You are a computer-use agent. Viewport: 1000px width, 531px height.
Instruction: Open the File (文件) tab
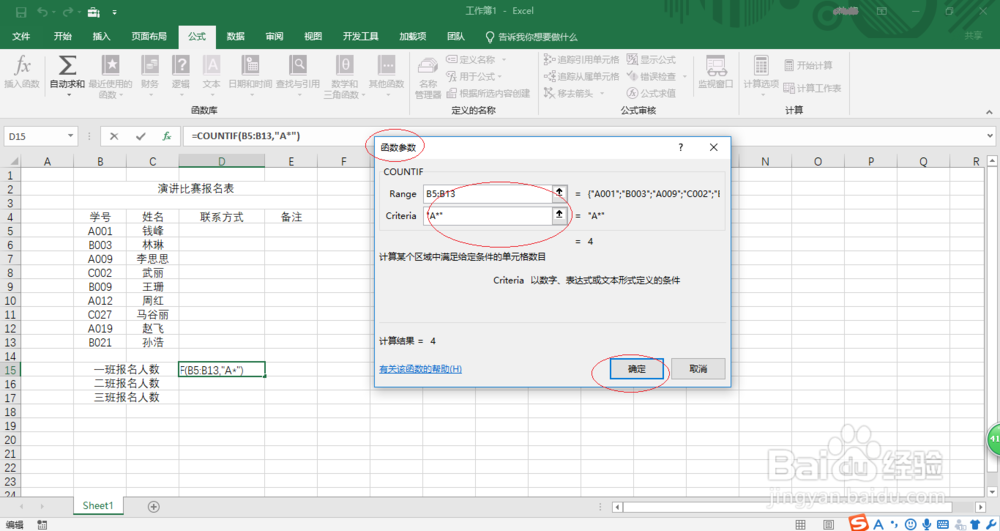(x=21, y=36)
